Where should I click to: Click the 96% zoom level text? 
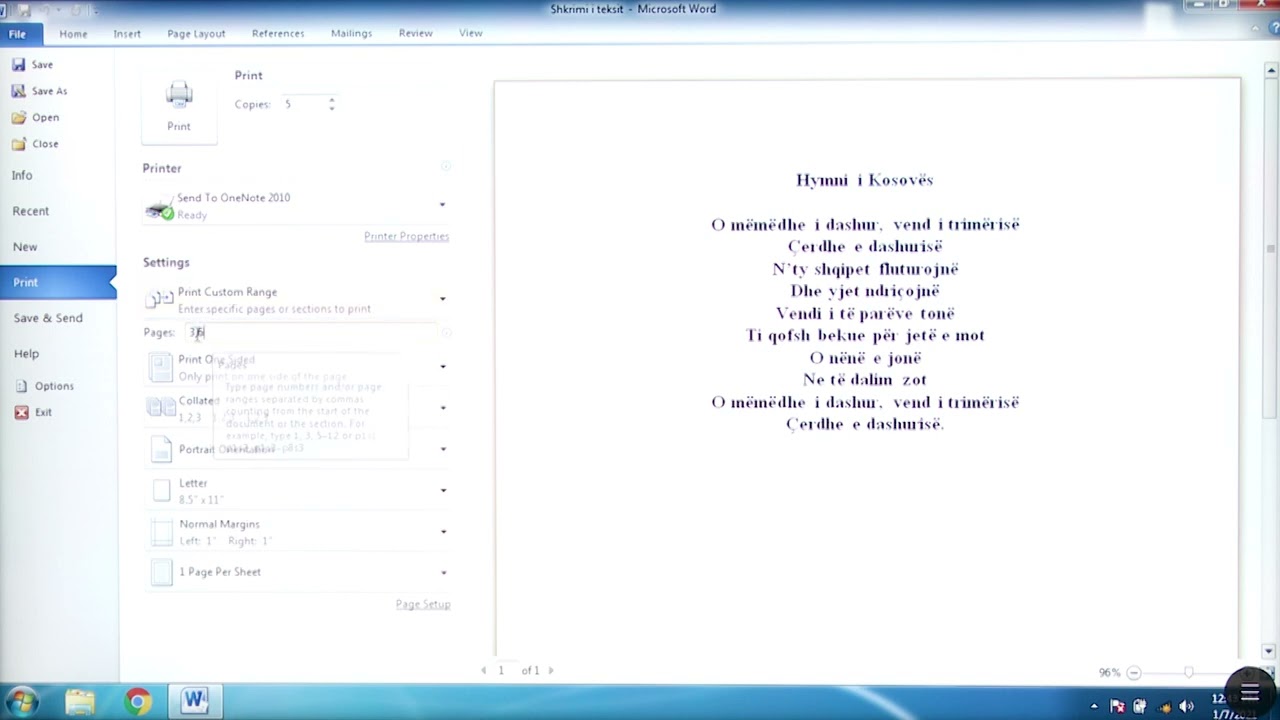point(1109,673)
